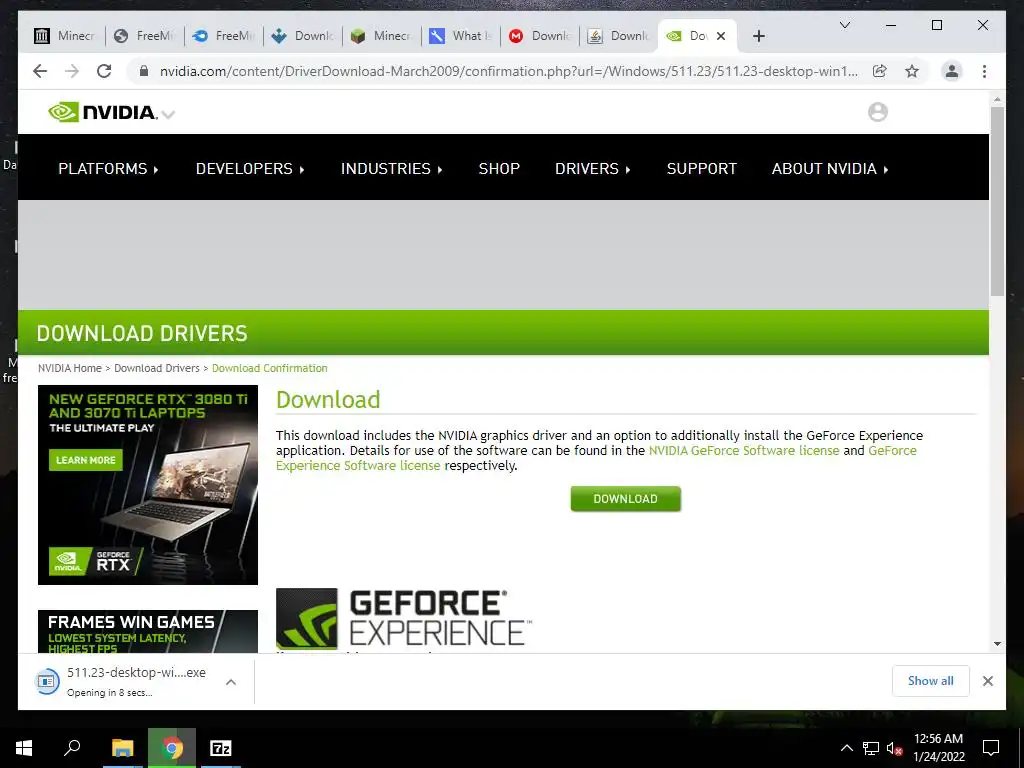The height and width of the screenshot is (768, 1024).
Task: Switch to the Minecraft tab with the block icon
Action: click(x=381, y=36)
